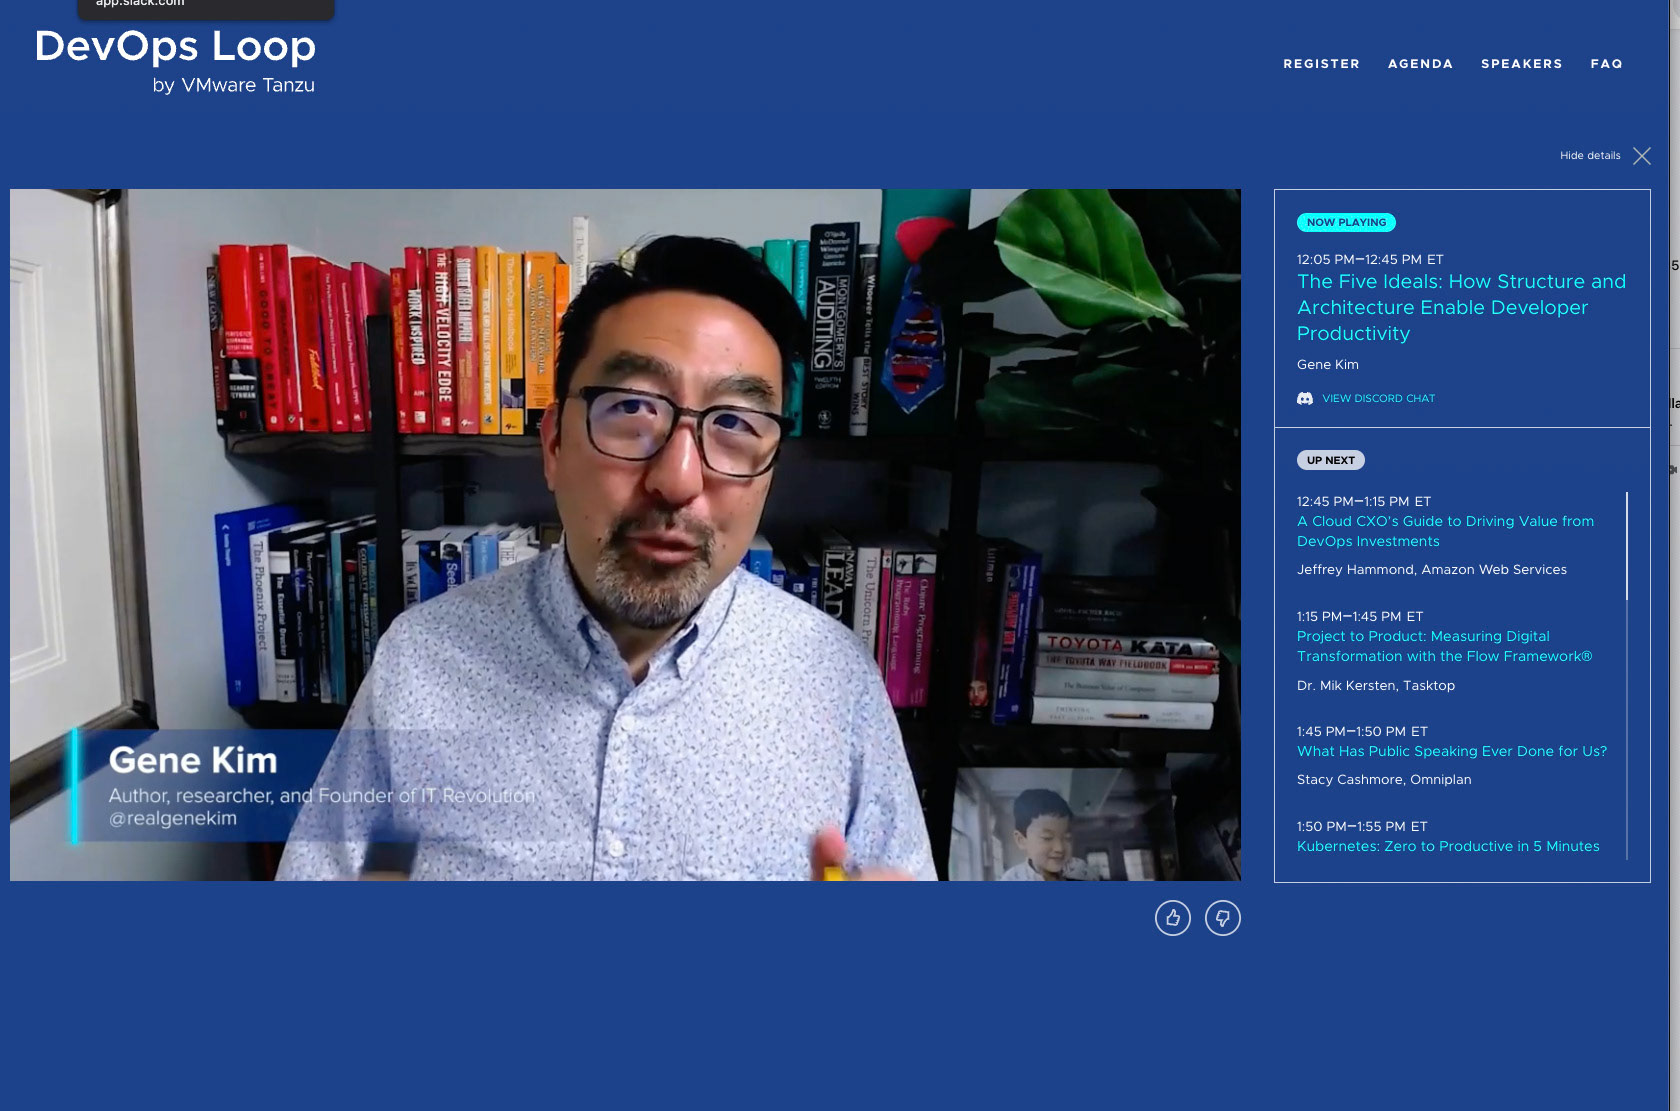Click the DevOps Loop logo
The width and height of the screenshot is (1680, 1111).
point(176,60)
